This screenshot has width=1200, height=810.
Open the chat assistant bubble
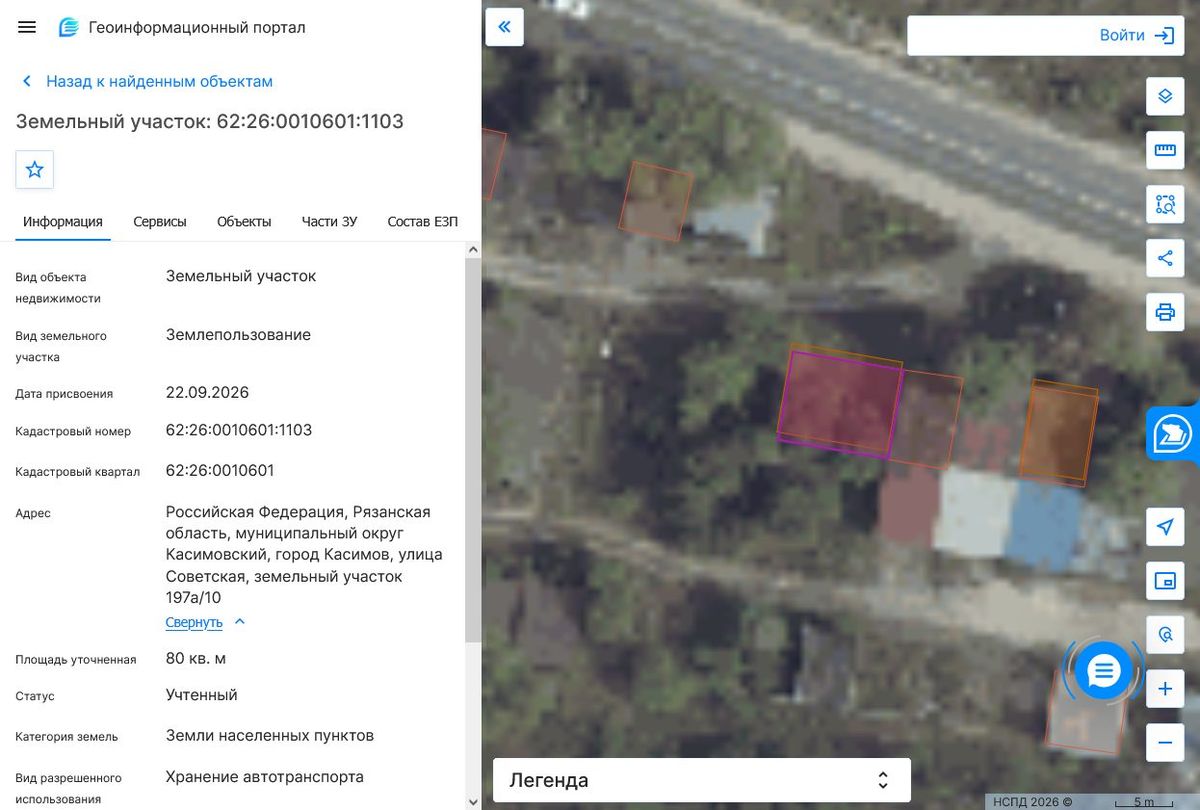click(1104, 670)
